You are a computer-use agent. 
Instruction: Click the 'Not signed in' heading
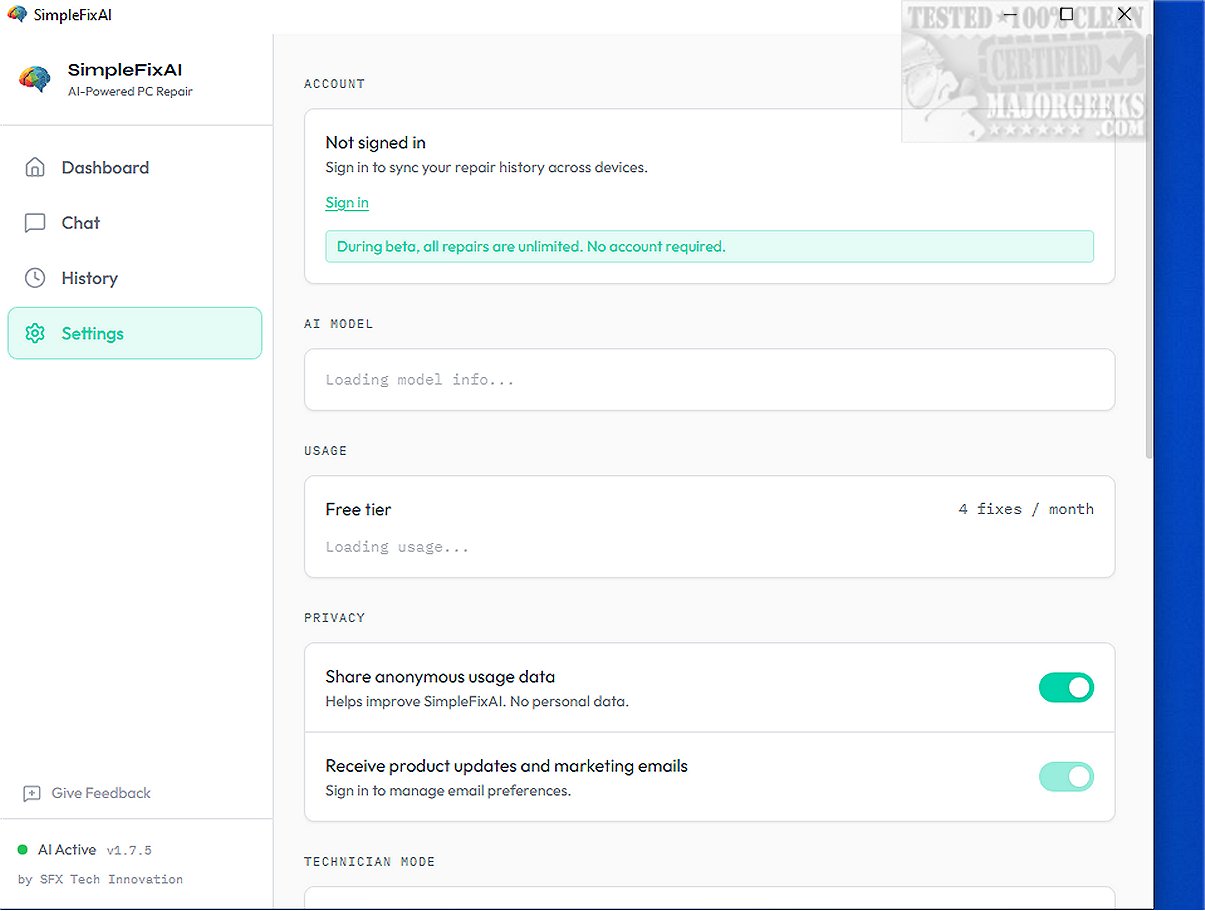(x=375, y=143)
